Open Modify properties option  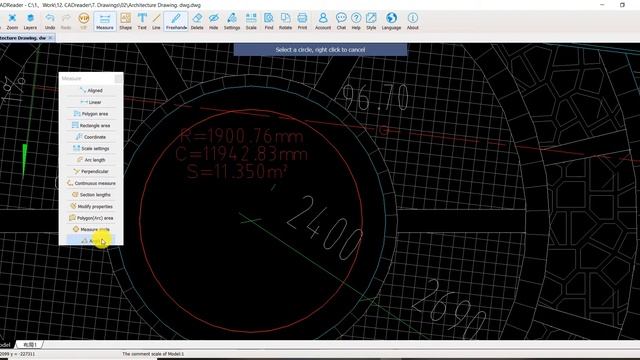point(91,207)
